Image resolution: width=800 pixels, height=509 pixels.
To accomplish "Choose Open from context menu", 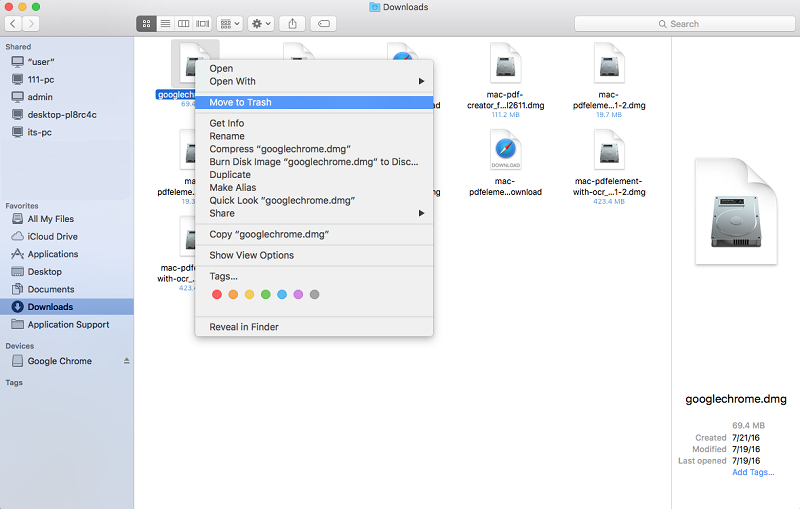I will 314,68.
